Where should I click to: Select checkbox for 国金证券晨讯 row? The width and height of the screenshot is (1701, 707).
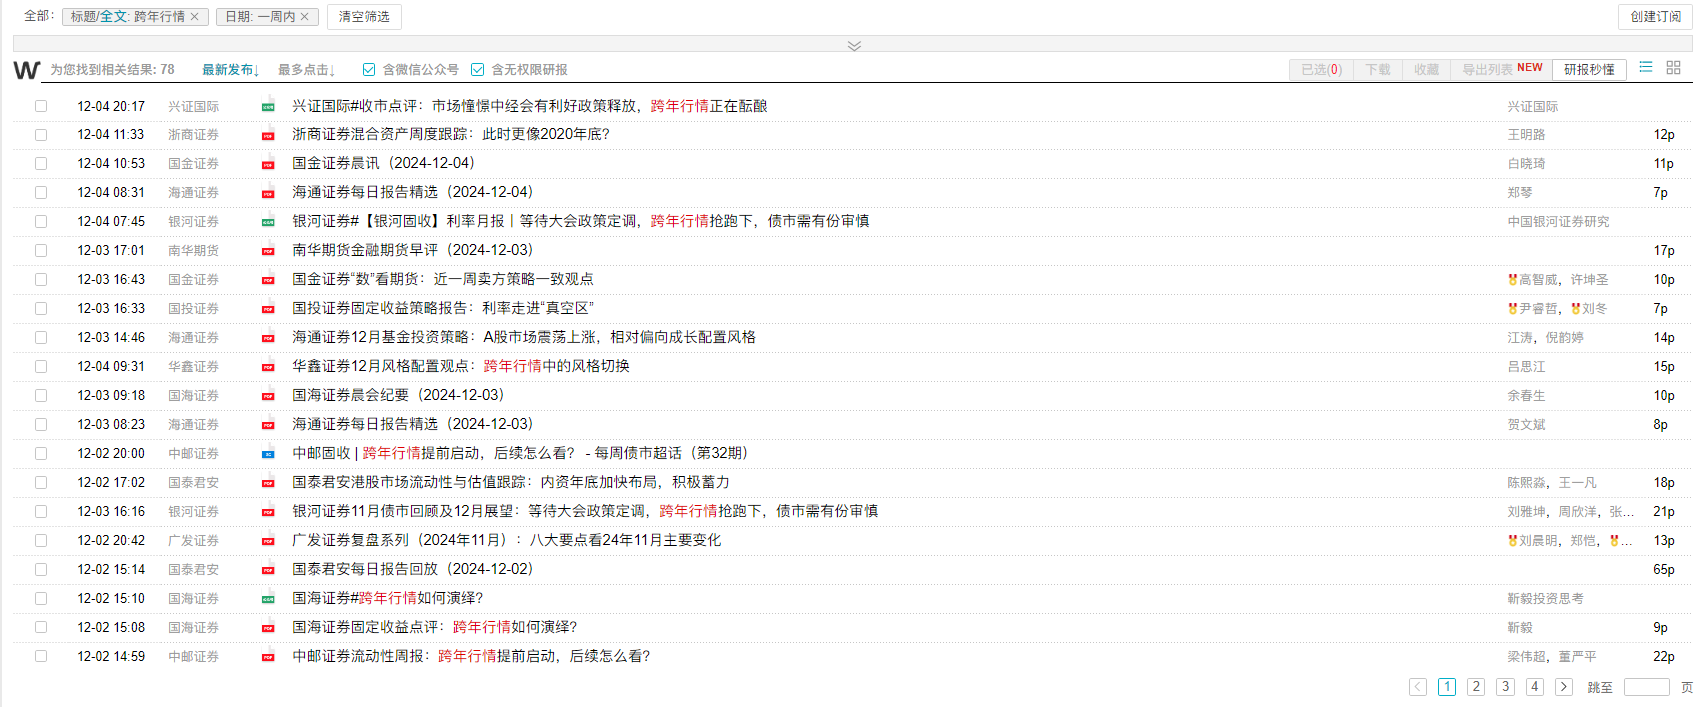[41, 163]
